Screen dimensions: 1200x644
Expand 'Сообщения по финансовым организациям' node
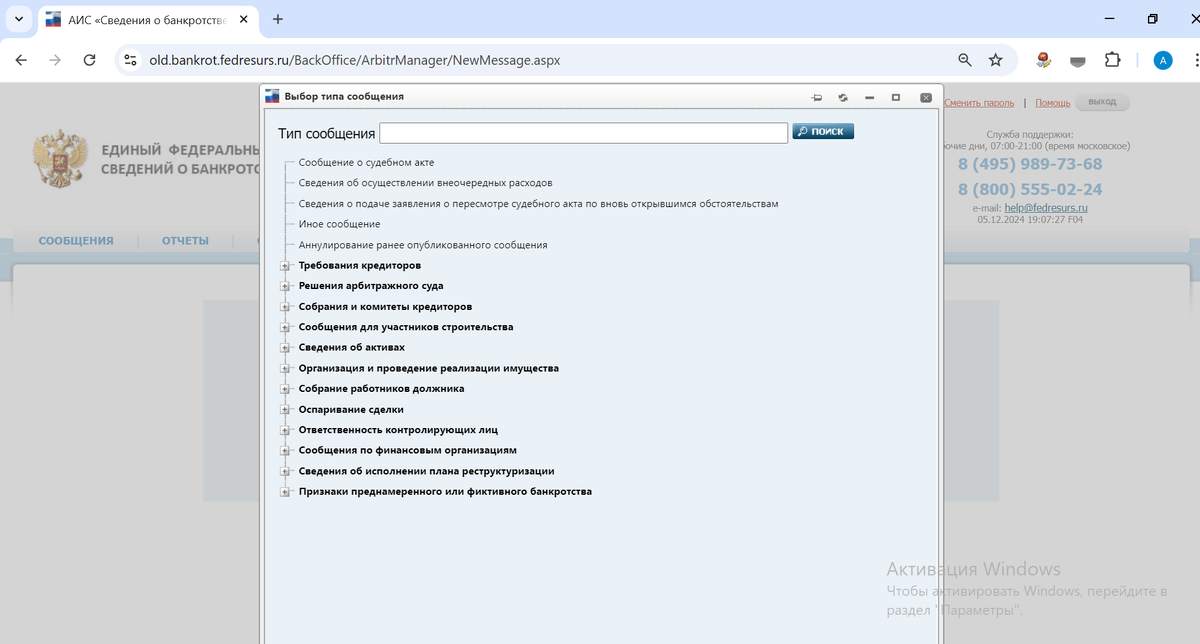(x=285, y=451)
